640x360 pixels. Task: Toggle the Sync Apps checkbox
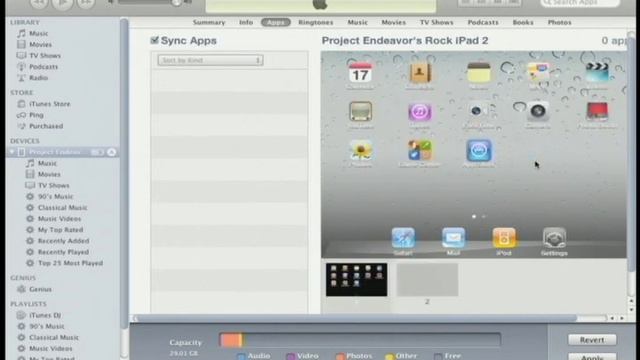[x=154, y=40]
